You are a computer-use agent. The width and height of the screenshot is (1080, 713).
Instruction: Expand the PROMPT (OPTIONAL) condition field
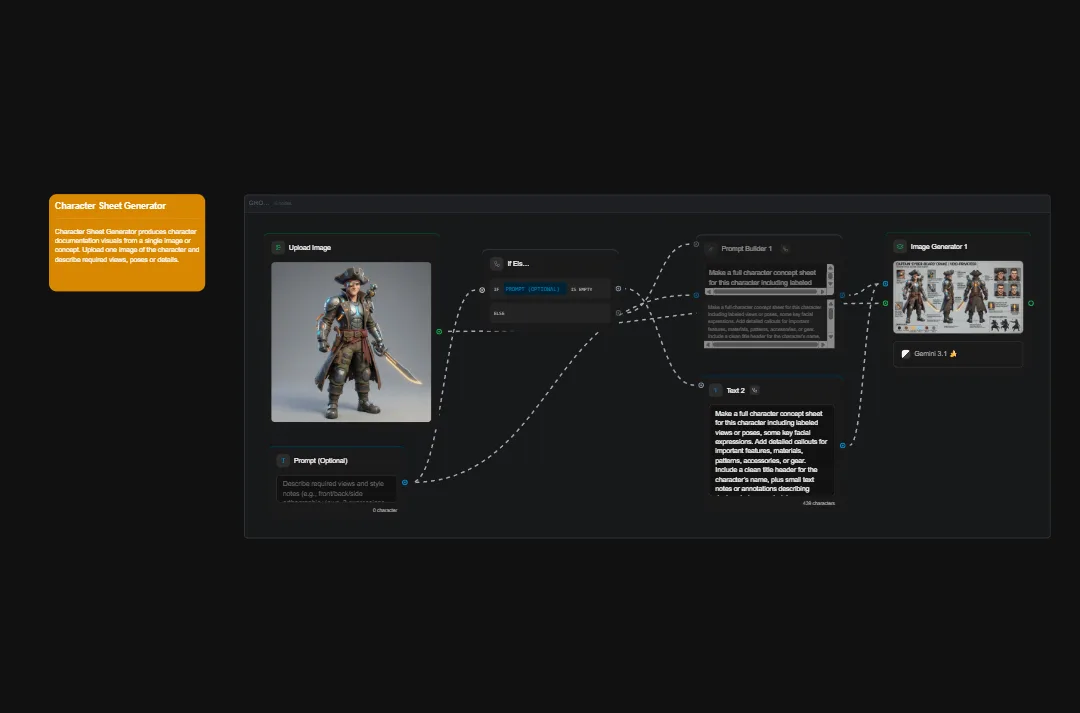pyautogui.click(x=533, y=289)
